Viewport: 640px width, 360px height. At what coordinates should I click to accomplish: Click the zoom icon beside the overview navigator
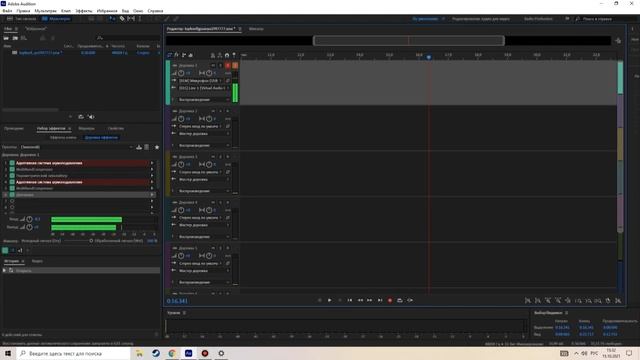click(x=618, y=40)
